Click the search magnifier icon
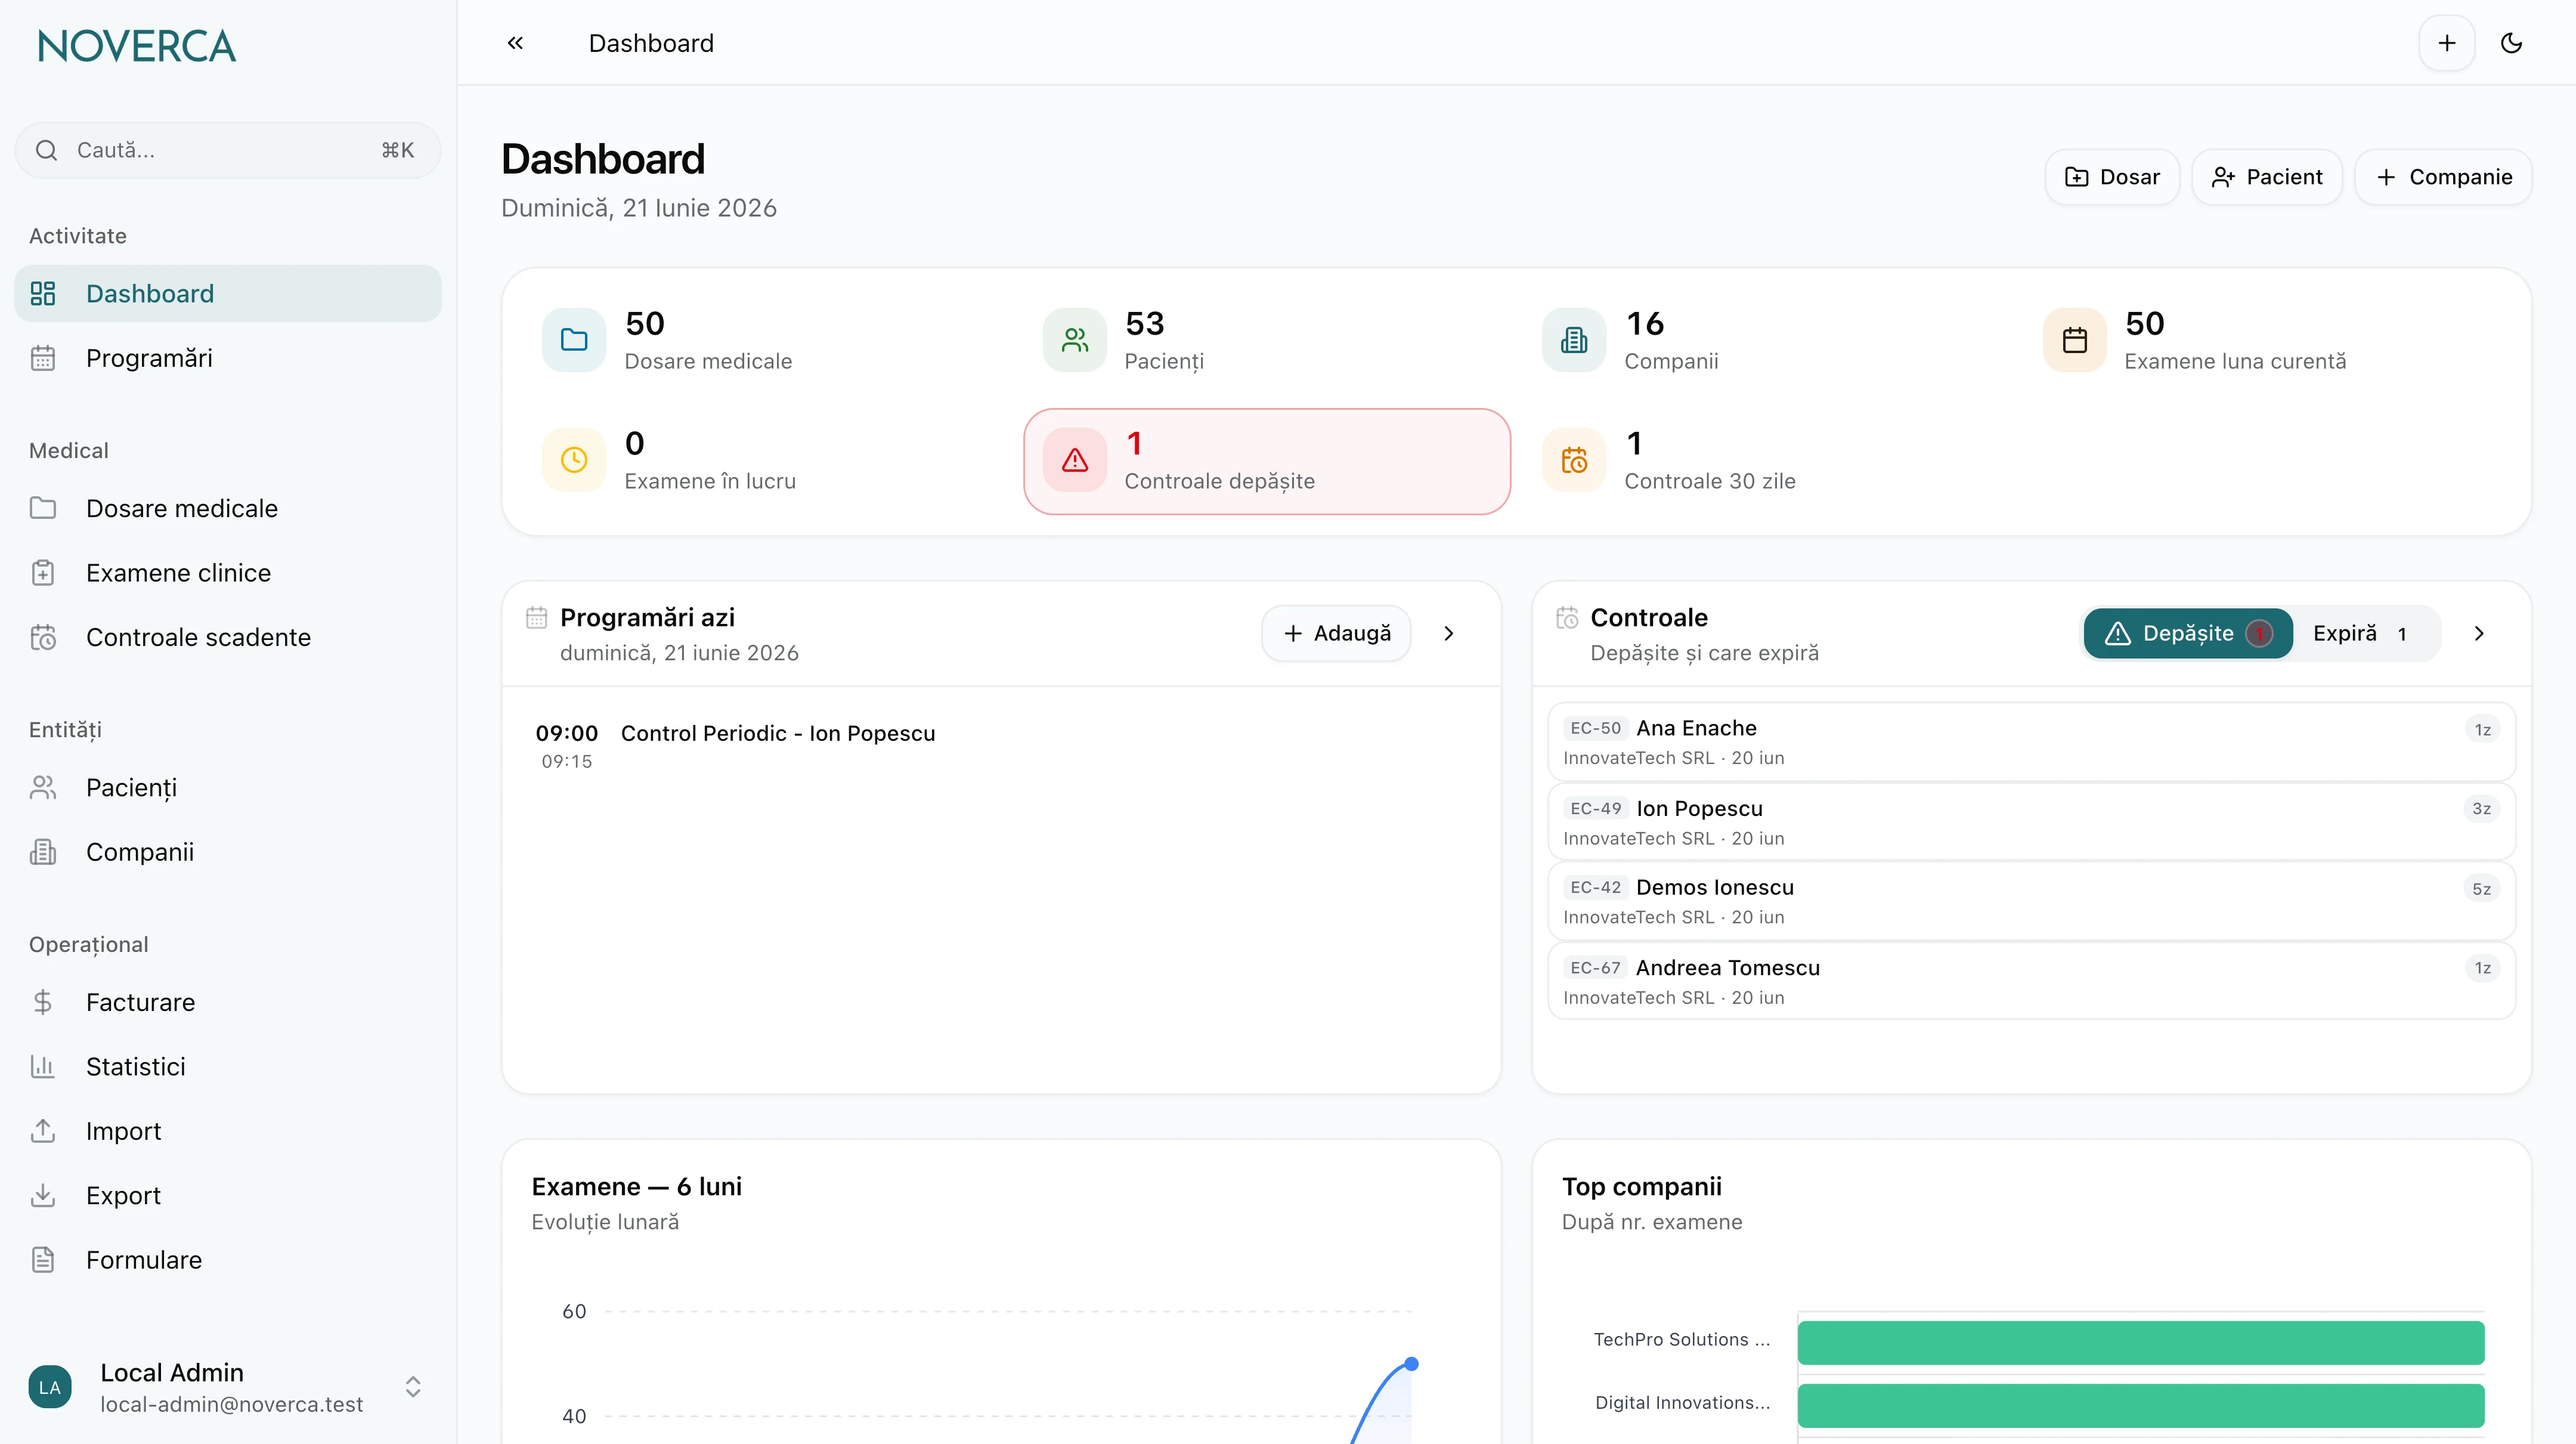Image resolution: width=2576 pixels, height=1444 pixels. (x=46, y=150)
